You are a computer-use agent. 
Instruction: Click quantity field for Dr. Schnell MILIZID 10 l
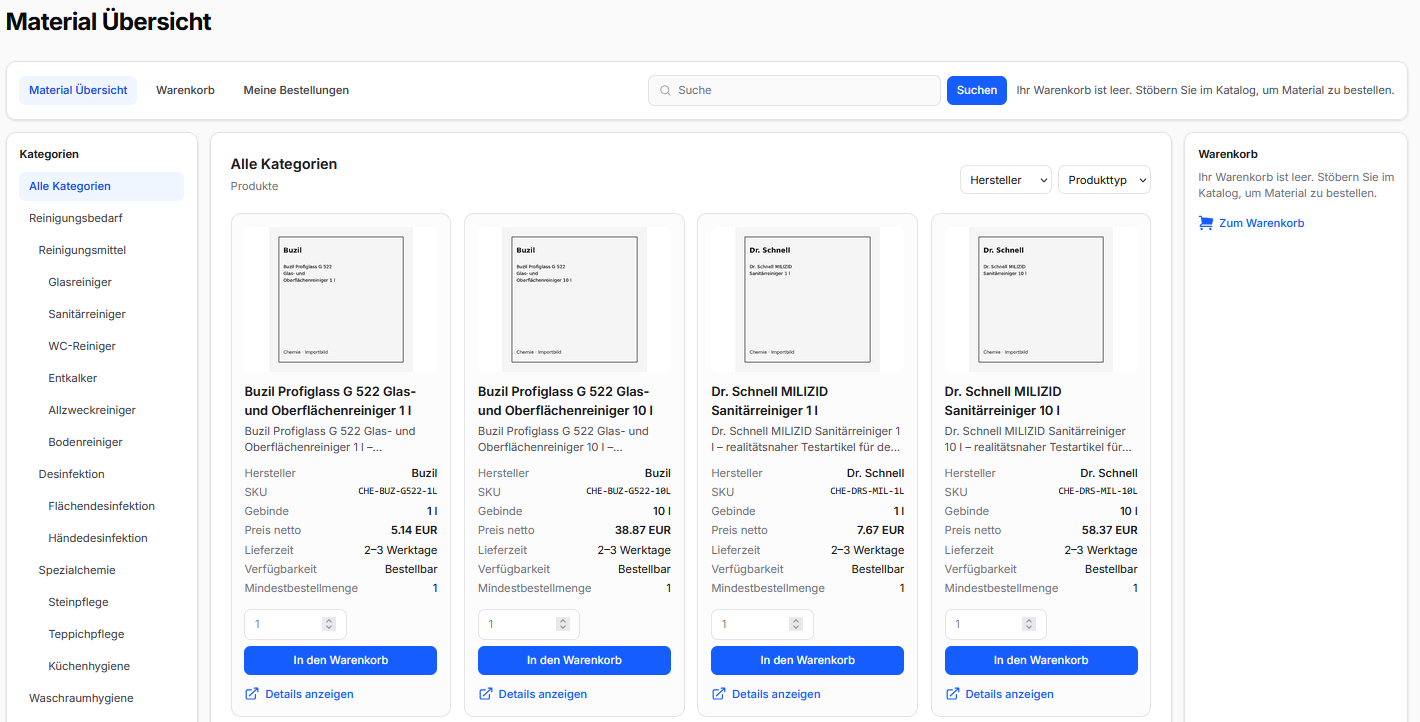pos(995,624)
